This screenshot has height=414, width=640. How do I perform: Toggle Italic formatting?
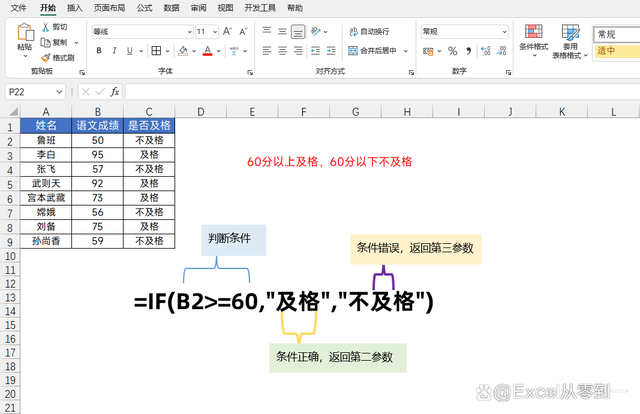[114, 51]
